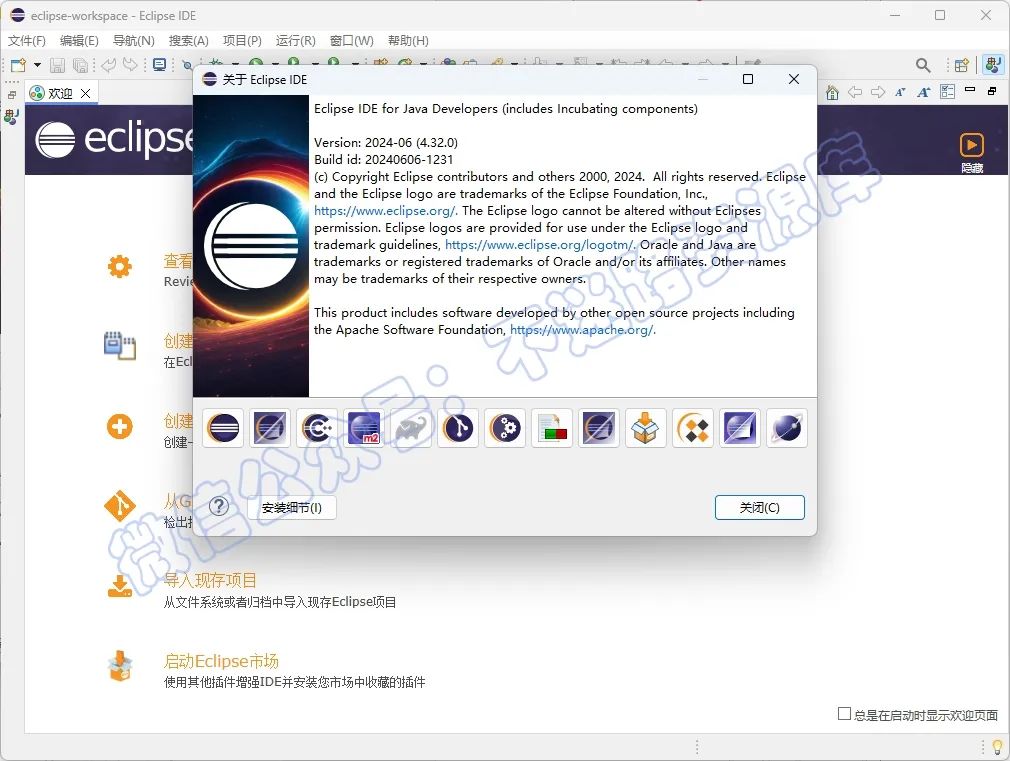
Task: Open help via the question mark icon
Action: pos(219,506)
